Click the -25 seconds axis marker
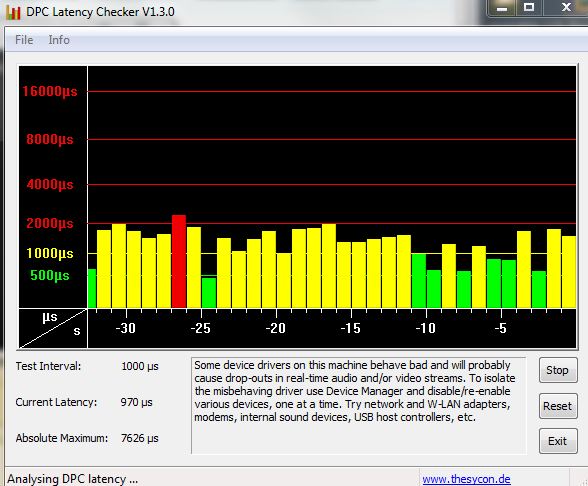The height and width of the screenshot is (486, 588). coord(201,328)
